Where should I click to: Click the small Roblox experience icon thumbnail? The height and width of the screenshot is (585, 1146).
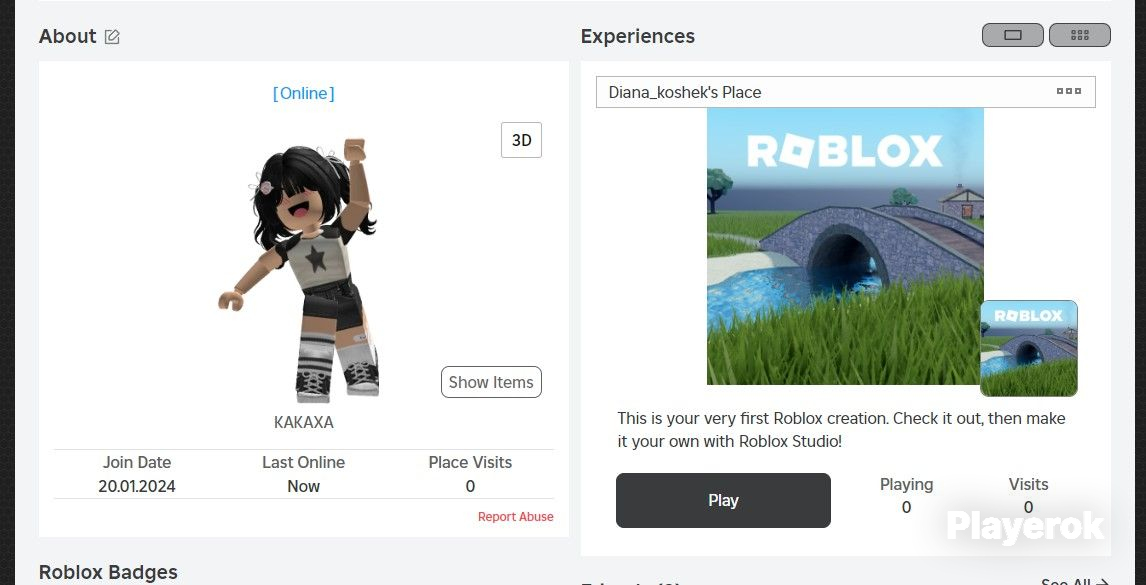point(1028,348)
